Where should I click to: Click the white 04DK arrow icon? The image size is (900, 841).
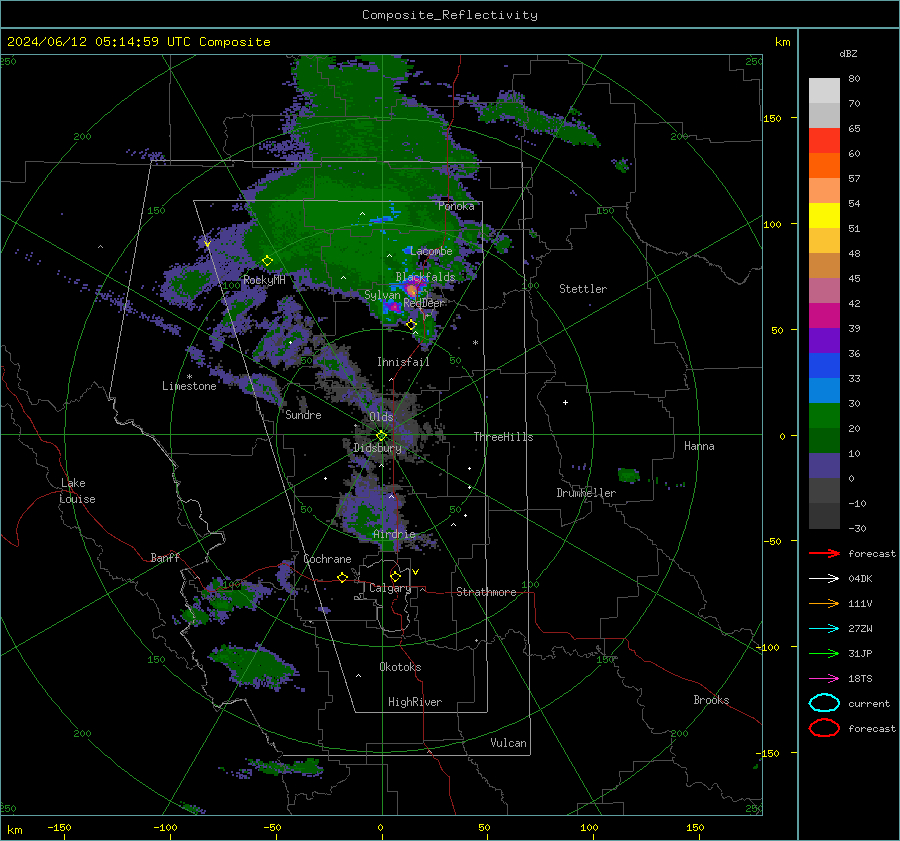[824, 579]
